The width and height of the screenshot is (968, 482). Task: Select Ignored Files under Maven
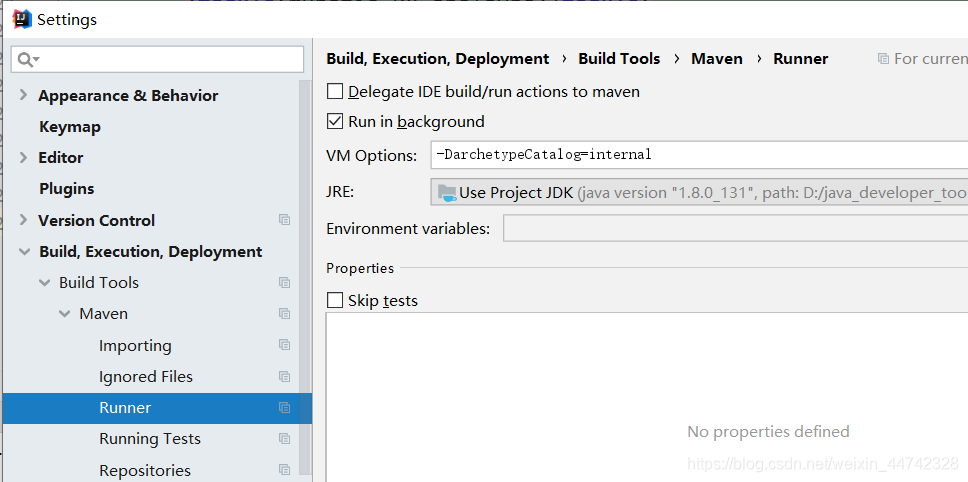(x=146, y=376)
